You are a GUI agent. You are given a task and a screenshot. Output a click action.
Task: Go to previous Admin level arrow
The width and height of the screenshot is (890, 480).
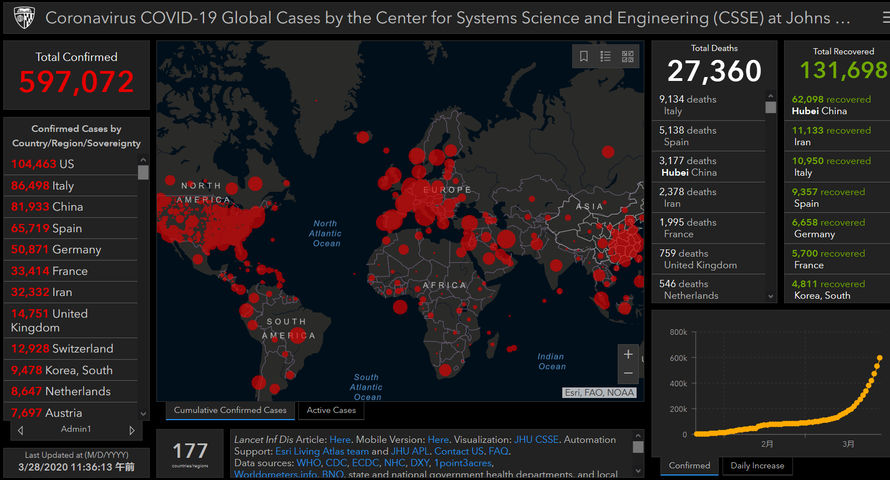(x=20, y=431)
